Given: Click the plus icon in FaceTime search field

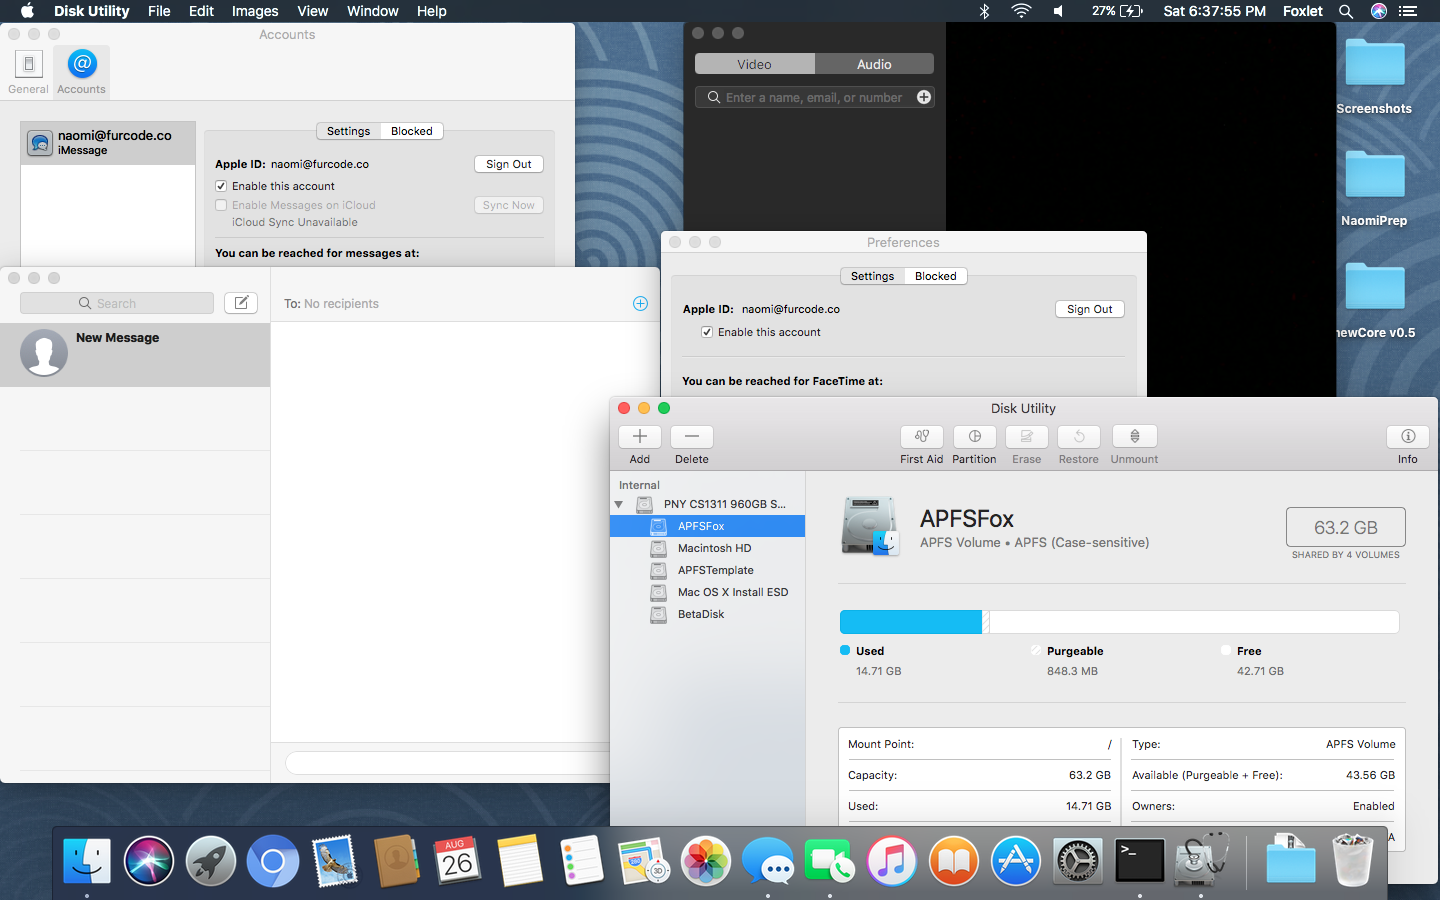Looking at the screenshot, I should 924,97.
